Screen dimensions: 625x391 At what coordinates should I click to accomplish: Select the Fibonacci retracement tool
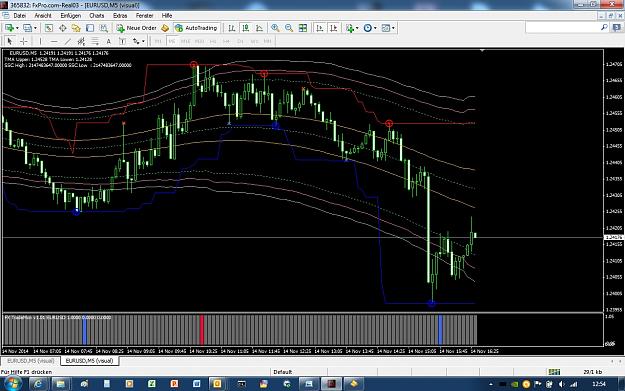[x=95, y=41]
